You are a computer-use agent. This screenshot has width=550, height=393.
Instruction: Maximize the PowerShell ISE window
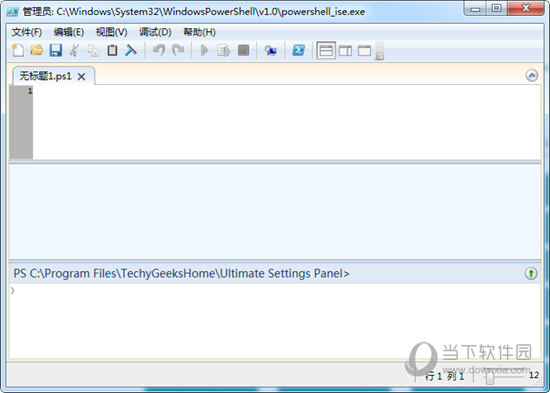(497, 8)
